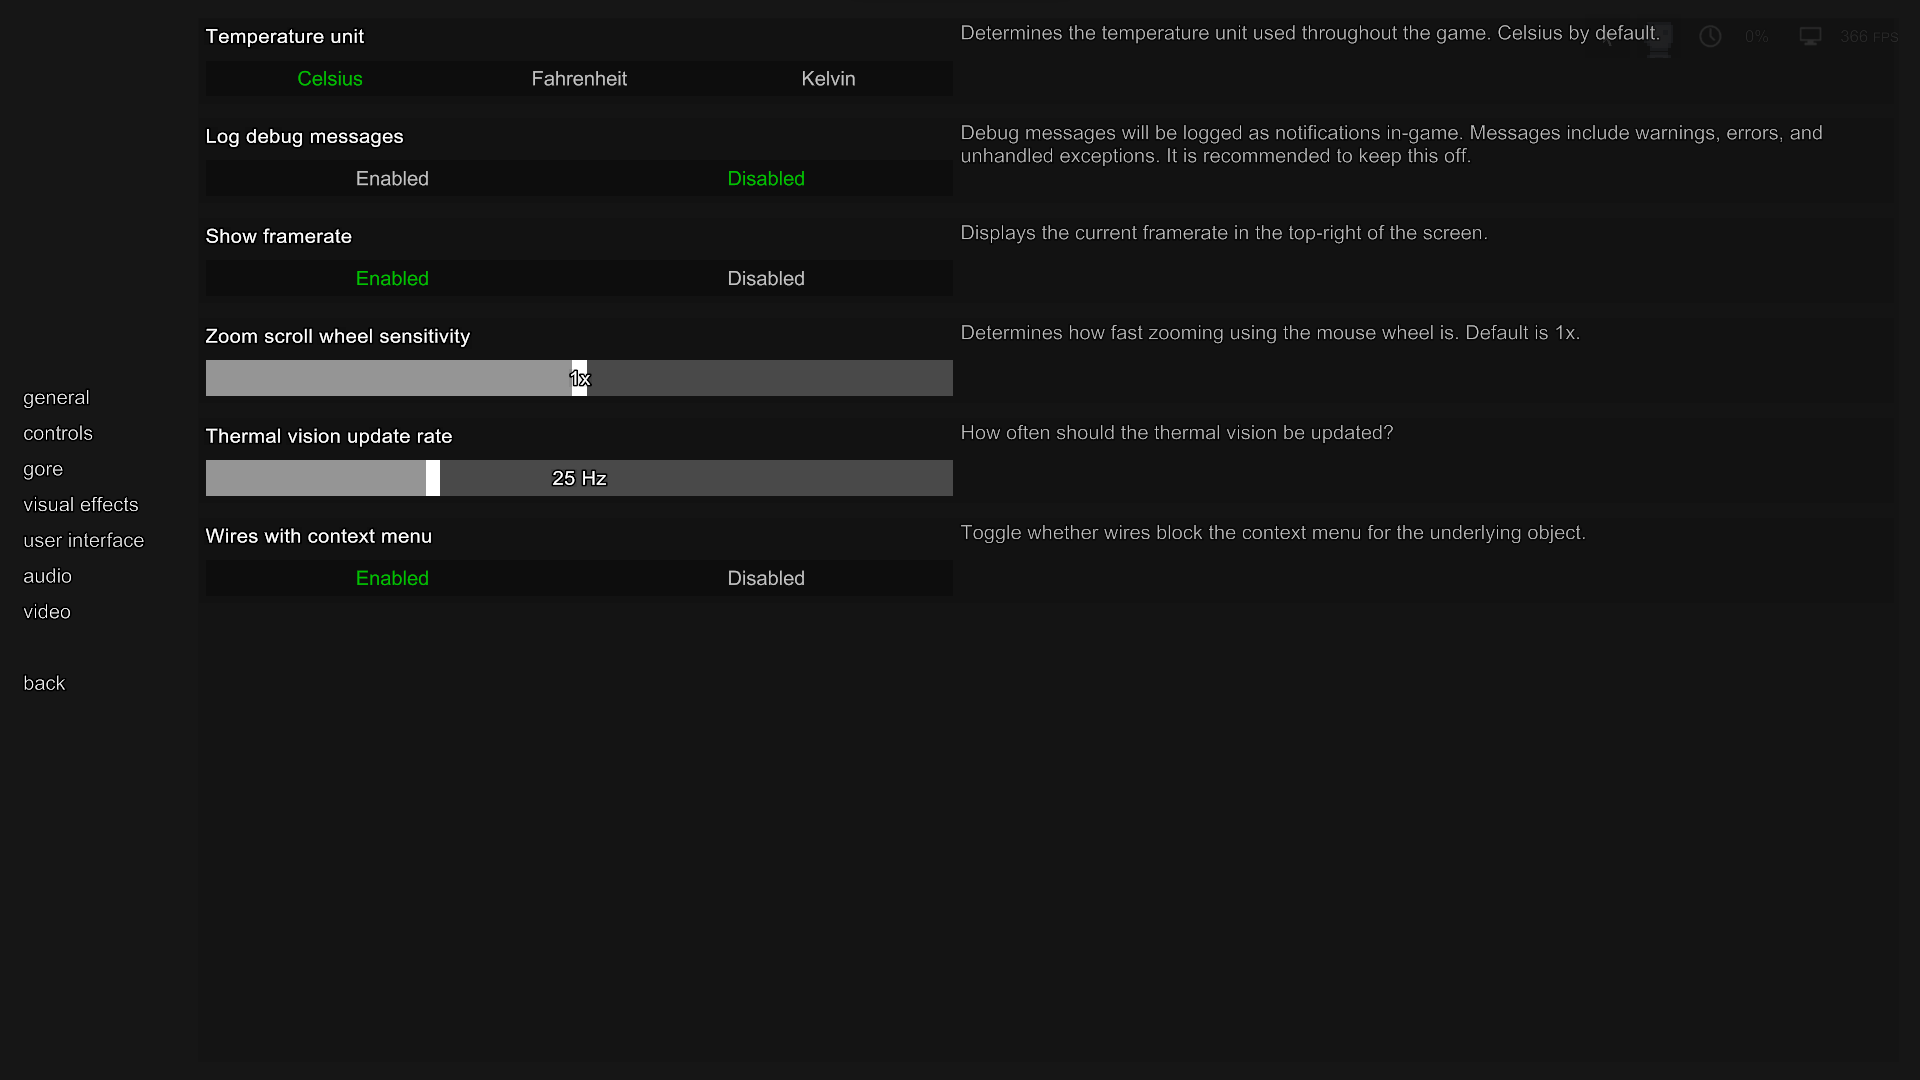Click Enabled under Wires with context menu
Viewport: 1920px width, 1080px height.
(x=392, y=579)
